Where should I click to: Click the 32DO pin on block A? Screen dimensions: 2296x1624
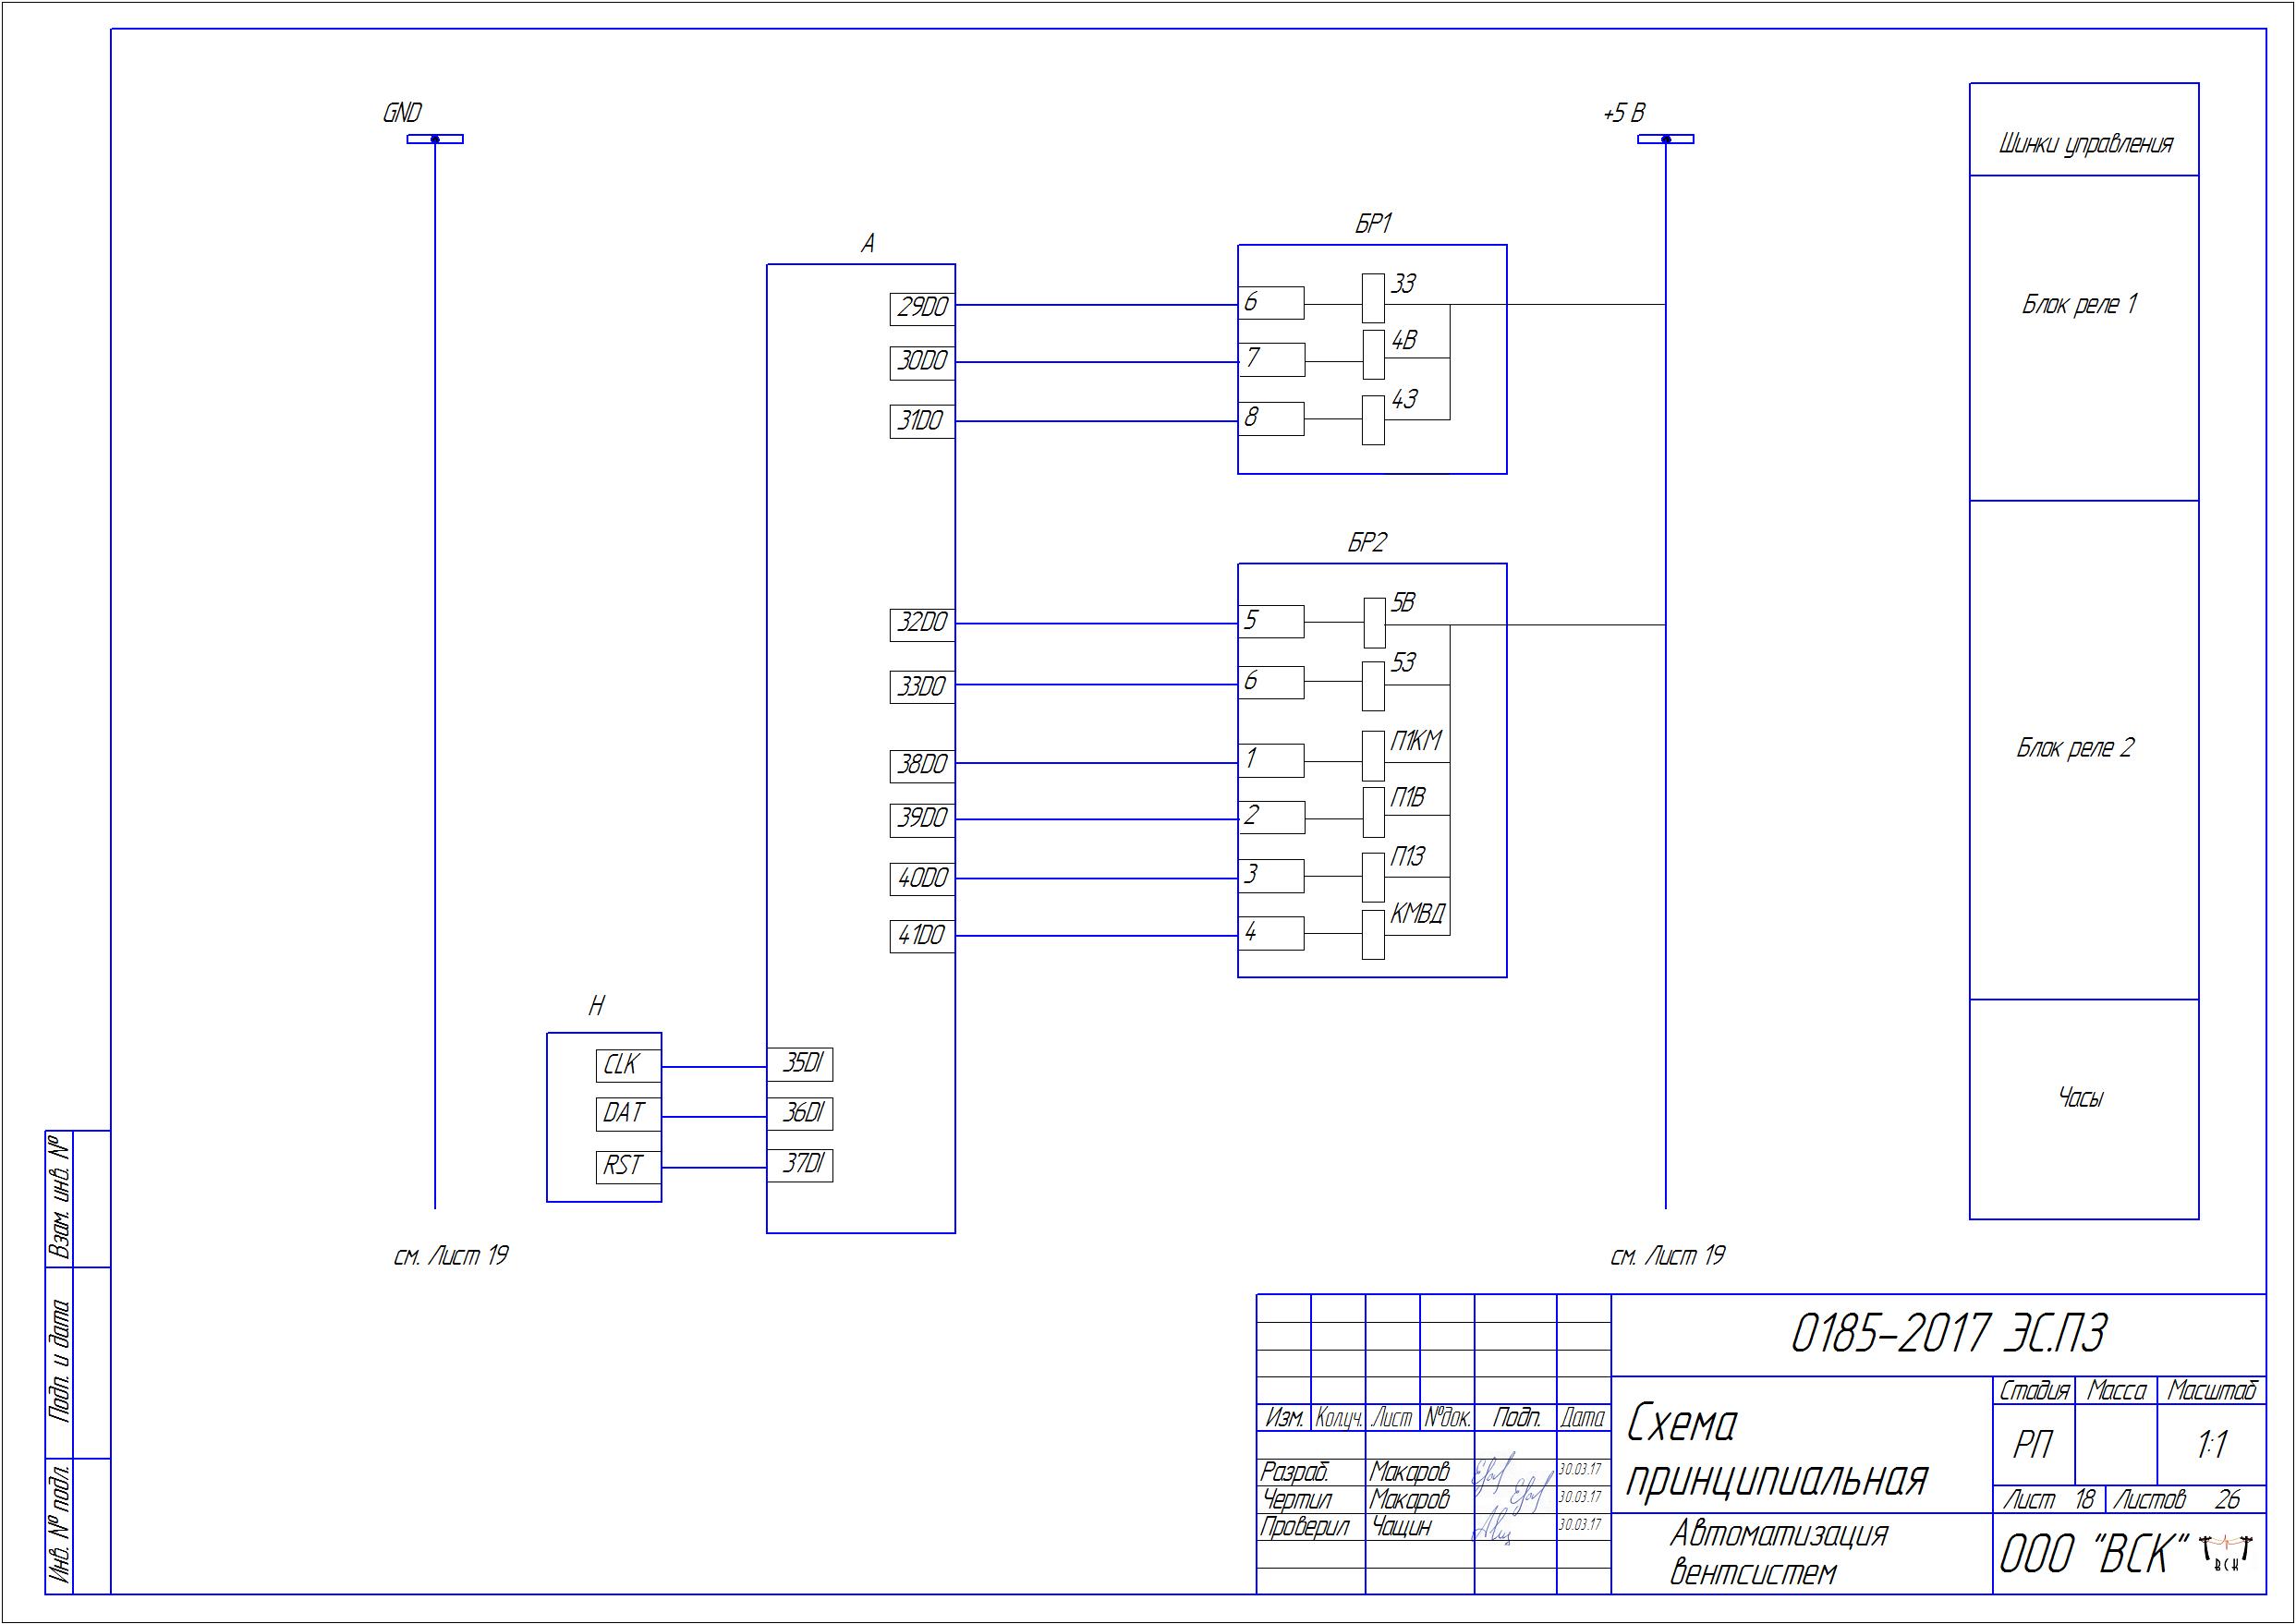(922, 624)
